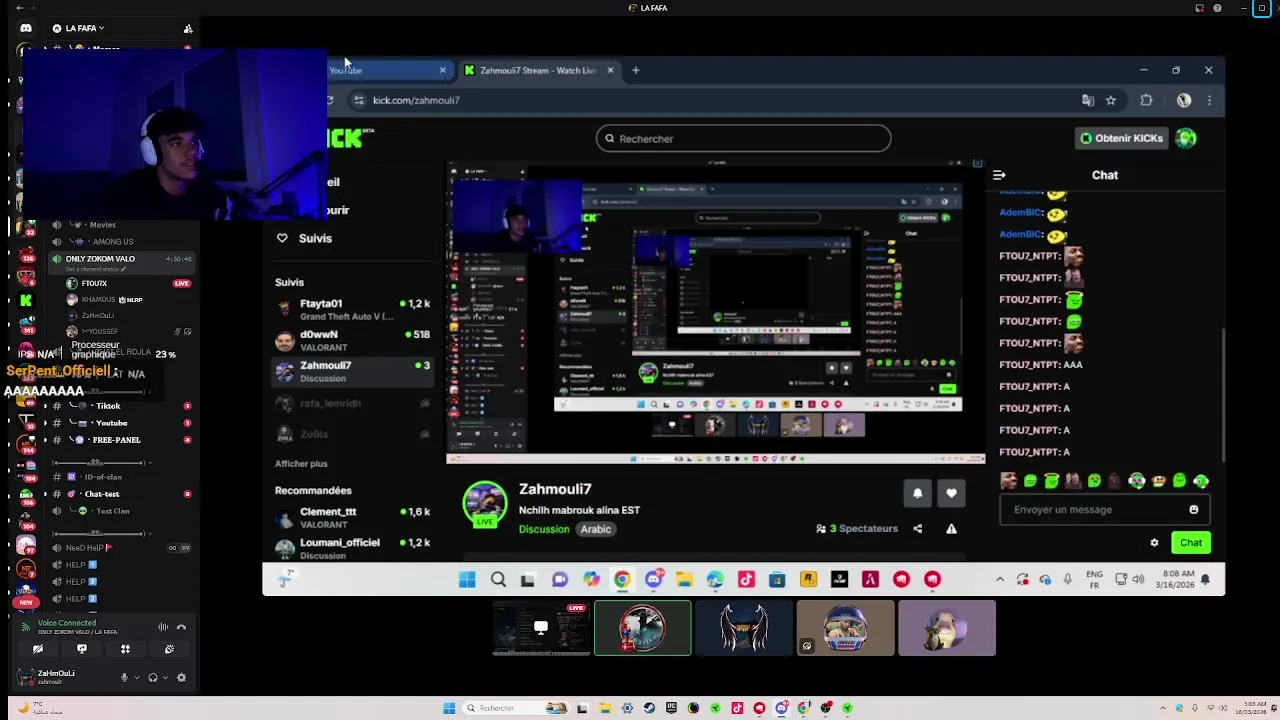This screenshot has height=720, width=1280.
Task: Click the translate page icon in Chrome address bar
Action: pyautogui.click(x=1088, y=100)
